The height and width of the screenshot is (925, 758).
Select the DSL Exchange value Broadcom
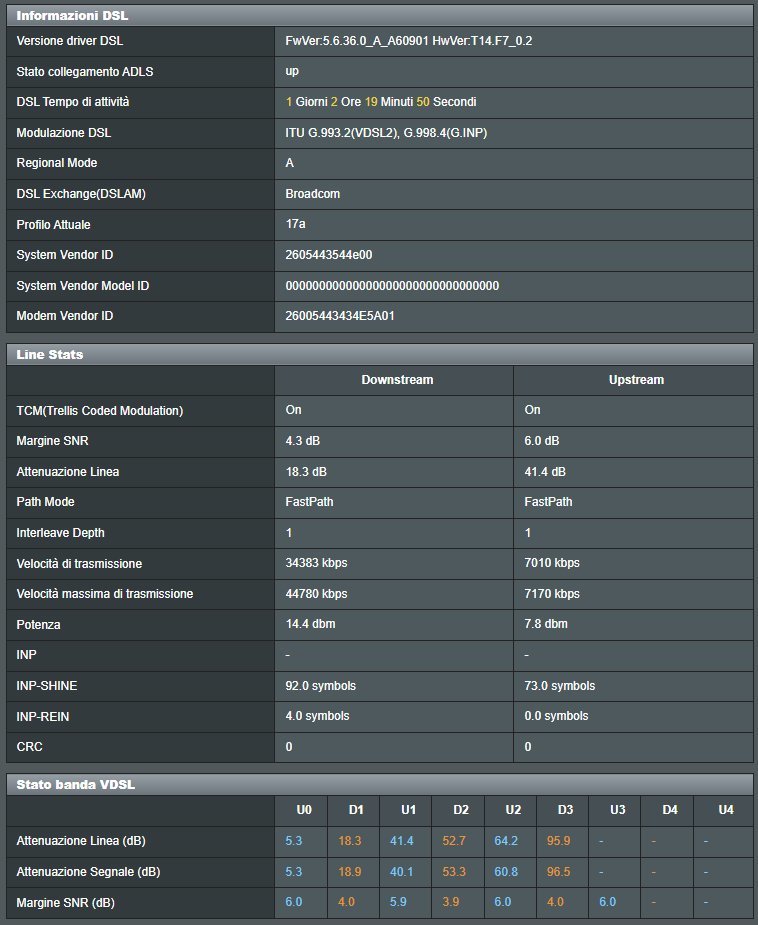[x=313, y=193]
